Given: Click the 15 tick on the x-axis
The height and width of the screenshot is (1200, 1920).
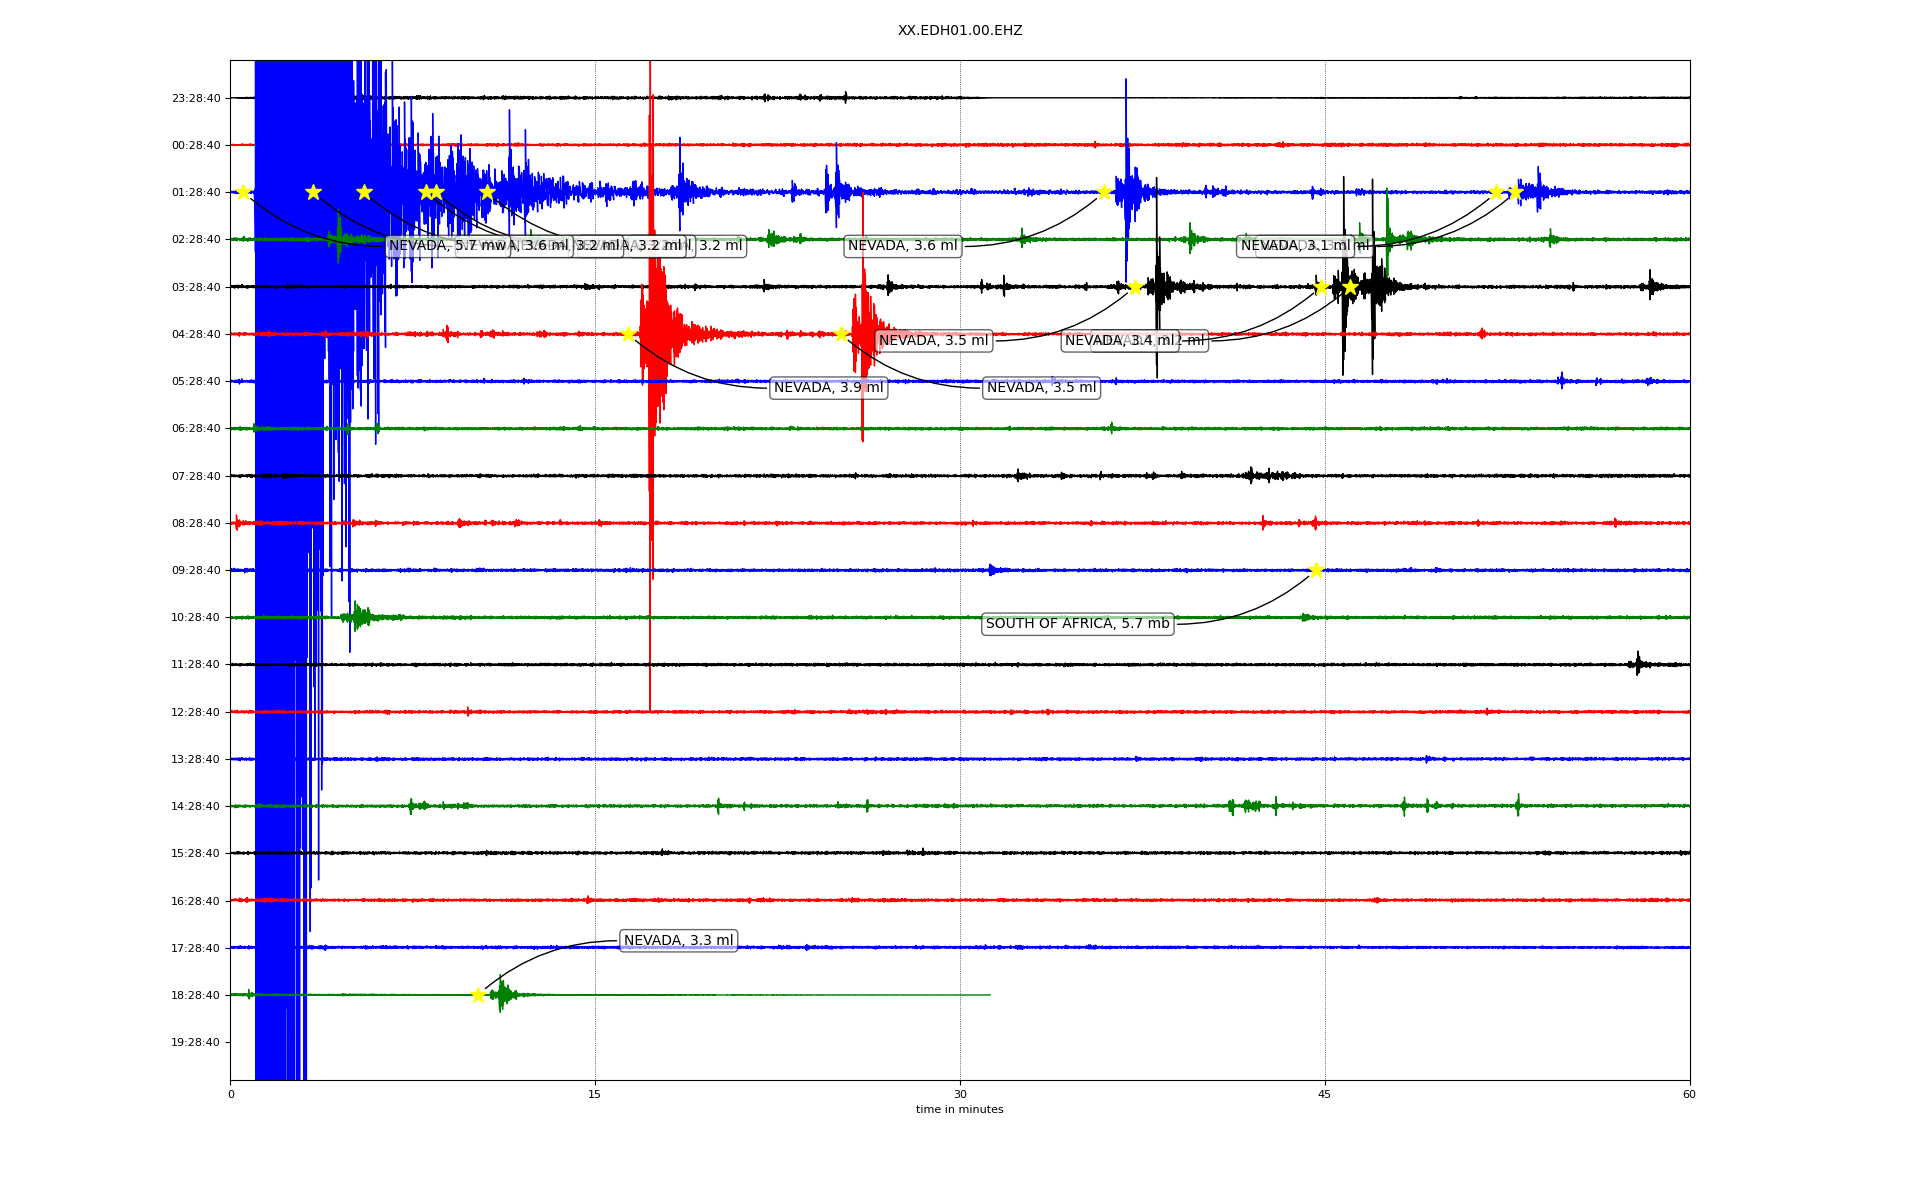Looking at the screenshot, I should pos(595,1094).
